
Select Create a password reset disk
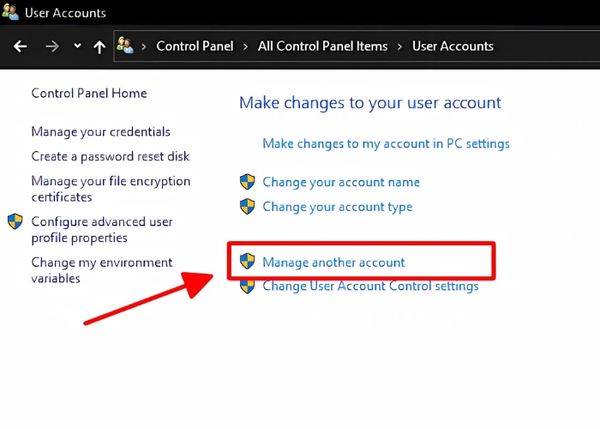(x=110, y=156)
